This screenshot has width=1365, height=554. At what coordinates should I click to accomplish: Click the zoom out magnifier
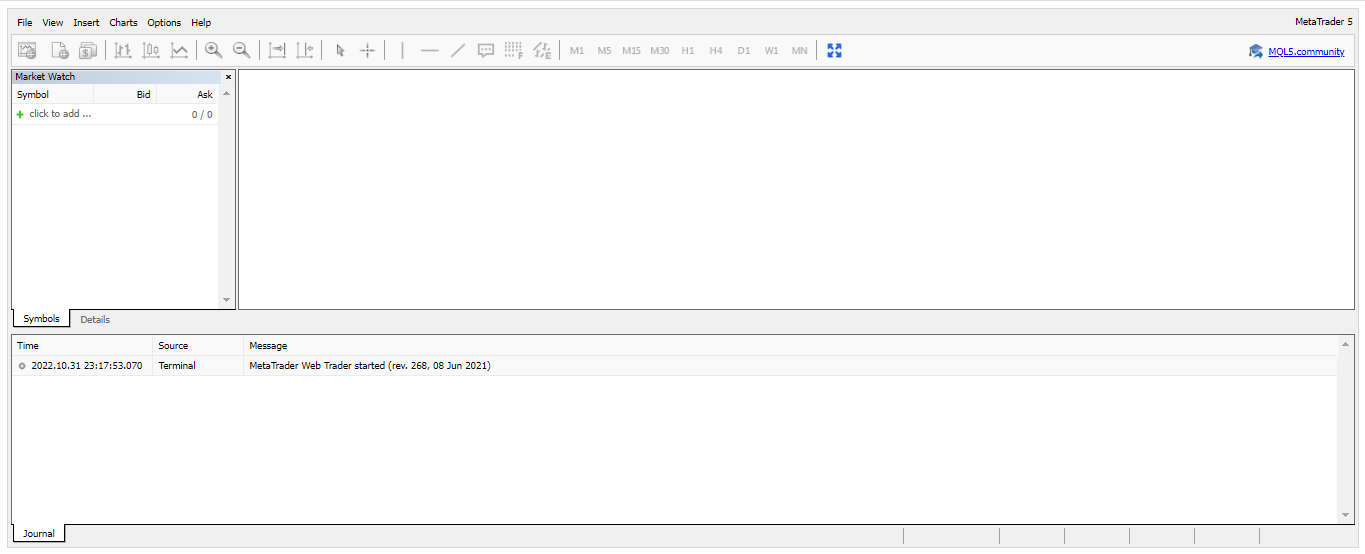tap(241, 50)
